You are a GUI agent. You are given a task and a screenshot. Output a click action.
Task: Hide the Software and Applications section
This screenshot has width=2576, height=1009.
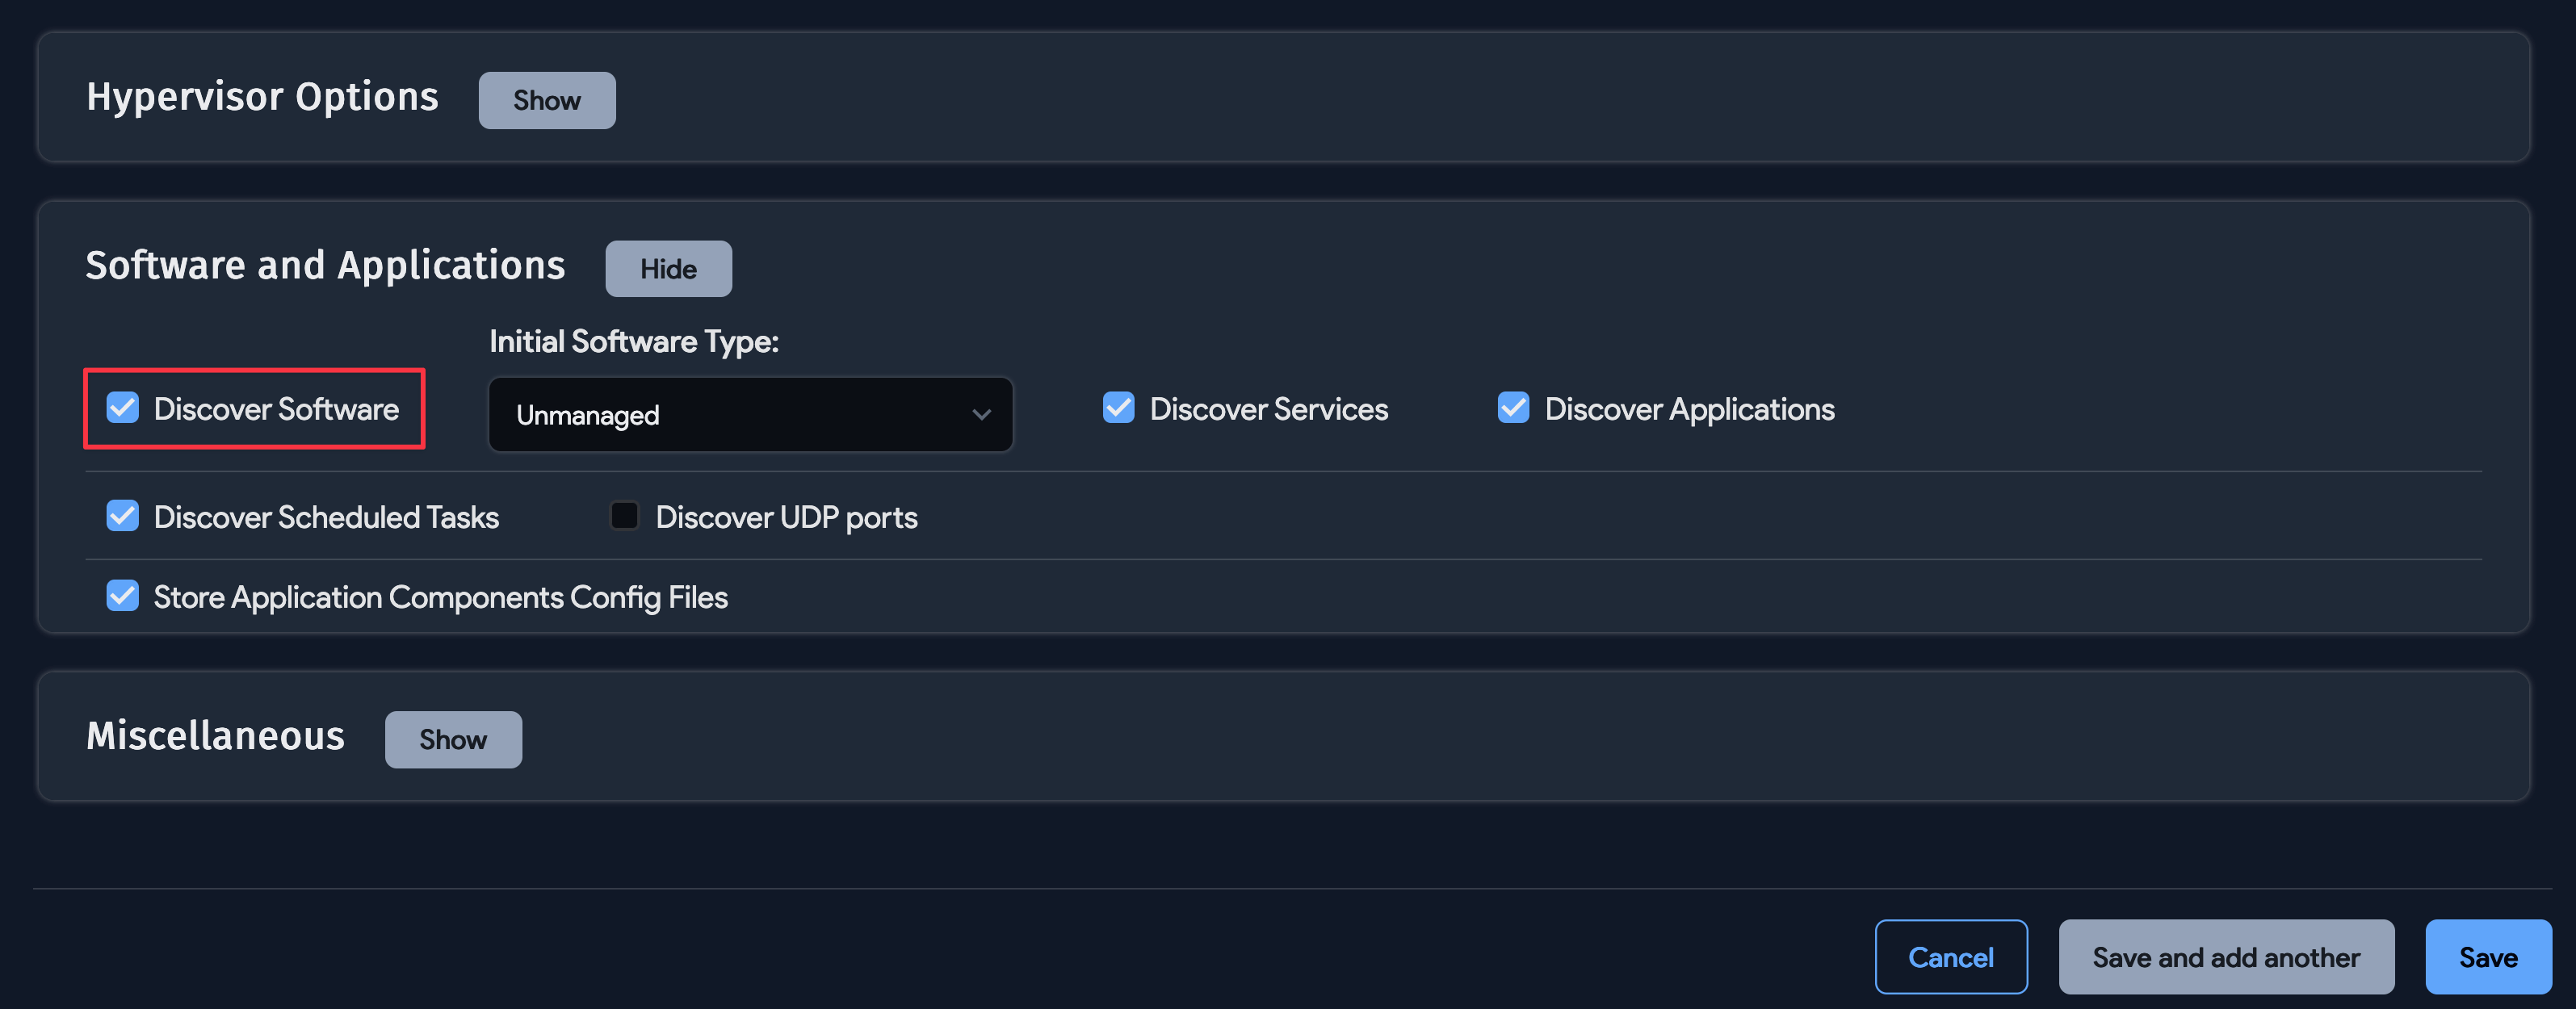[668, 268]
